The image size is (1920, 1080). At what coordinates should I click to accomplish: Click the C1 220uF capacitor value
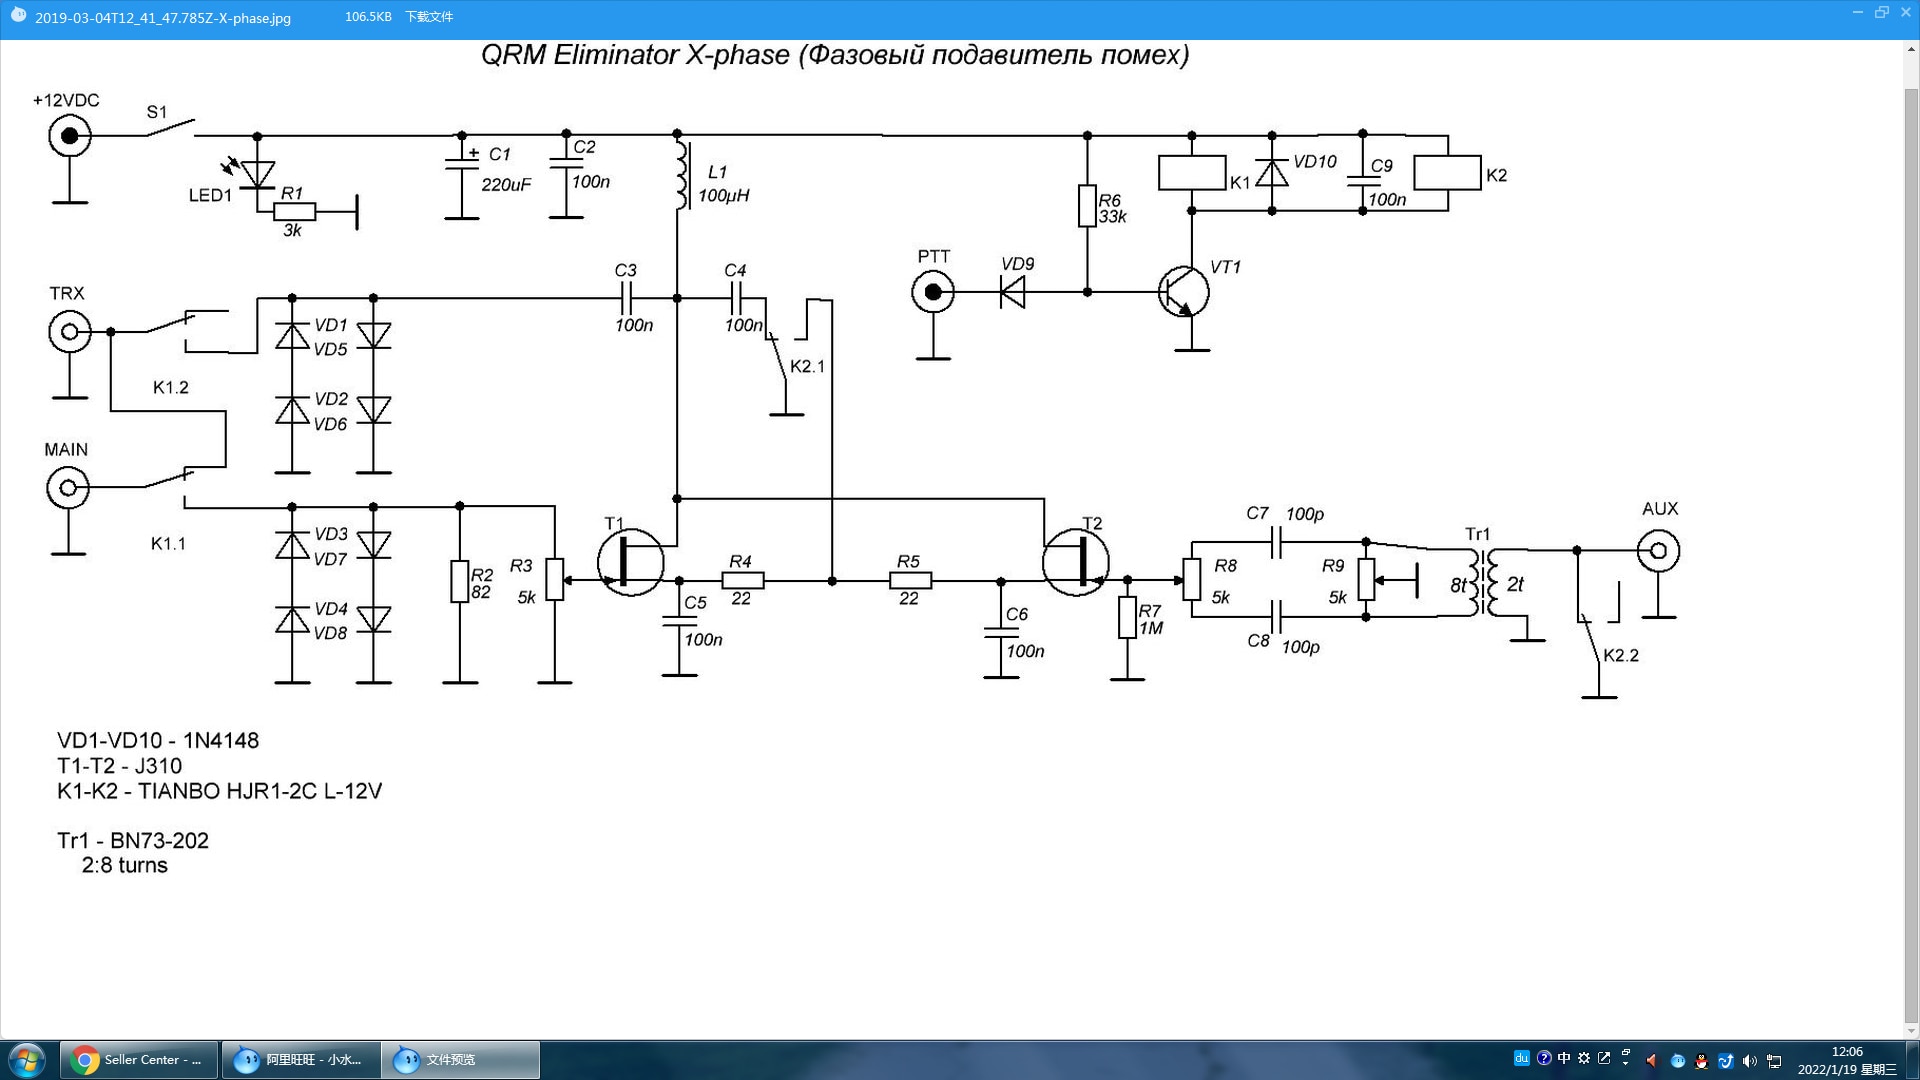[506, 185]
